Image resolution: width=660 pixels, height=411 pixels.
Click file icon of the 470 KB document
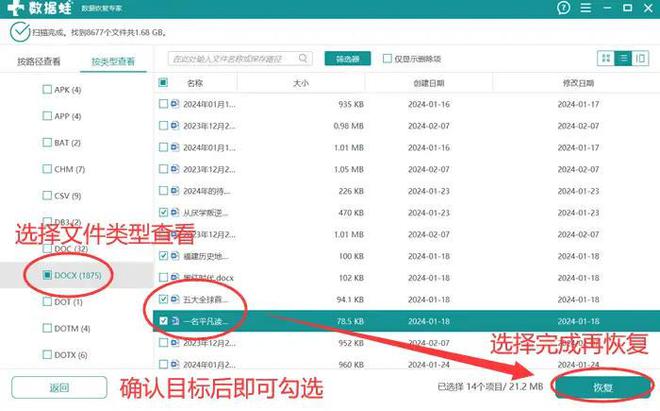coord(175,213)
